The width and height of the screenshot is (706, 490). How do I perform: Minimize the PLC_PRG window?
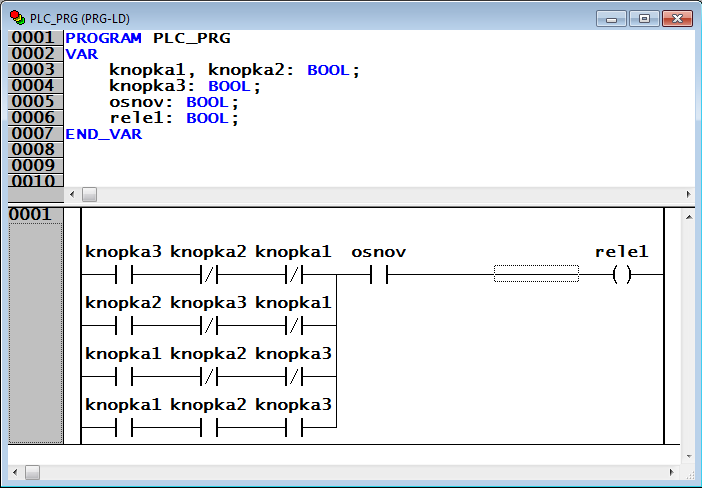coord(611,19)
